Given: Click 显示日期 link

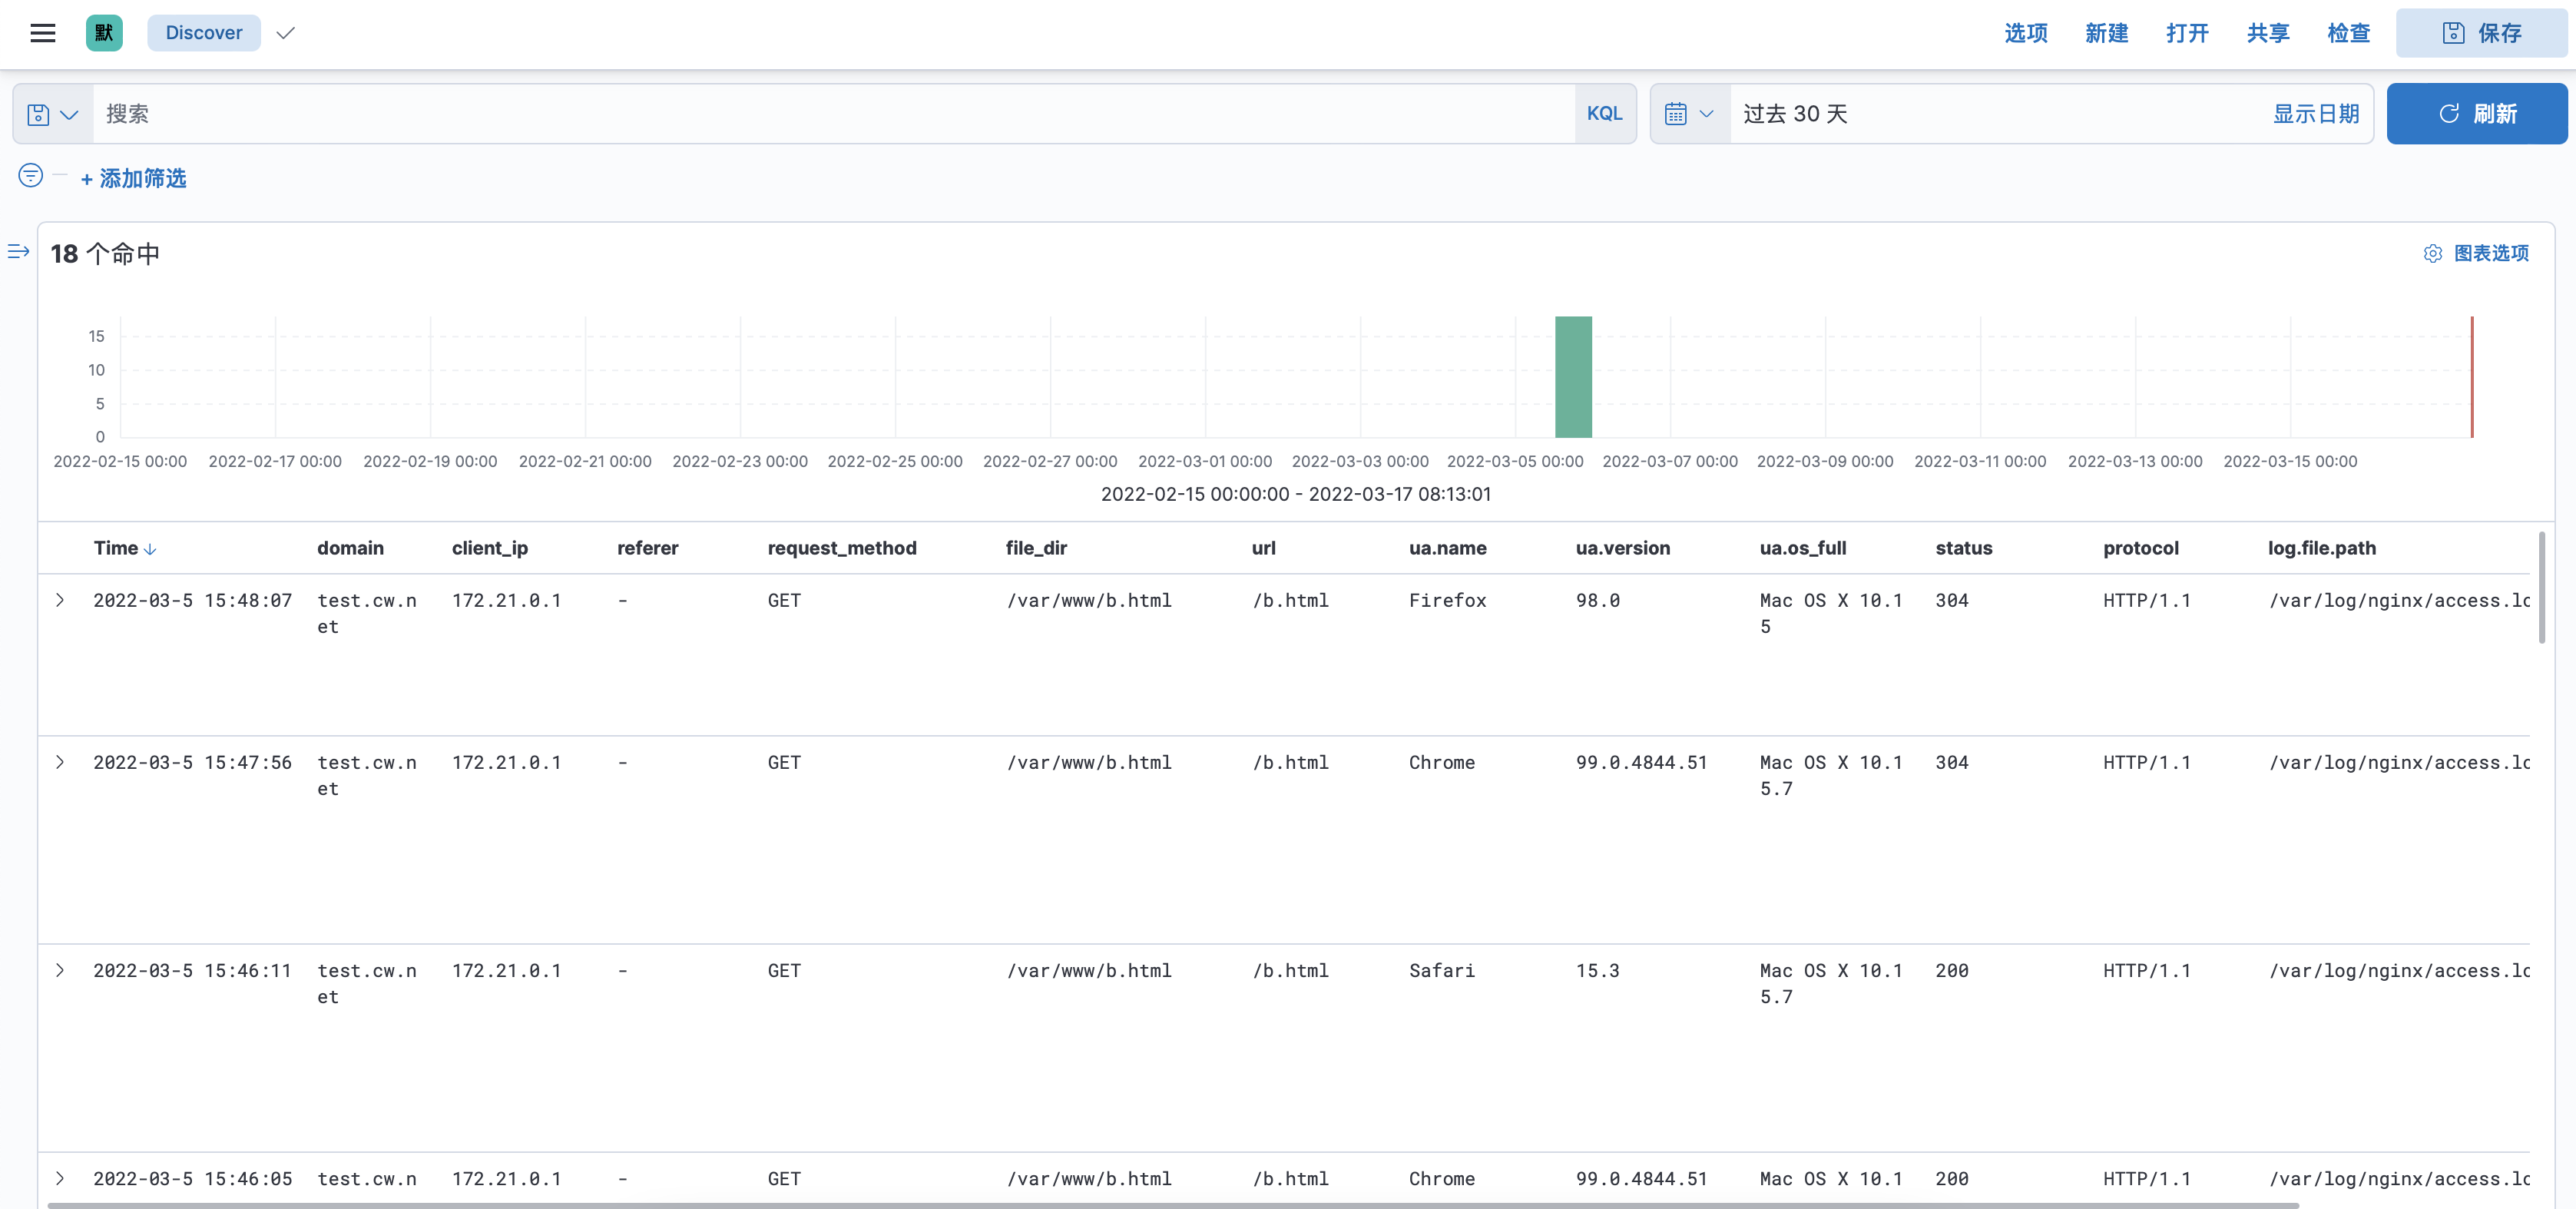Looking at the screenshot, I should 2316,114.
